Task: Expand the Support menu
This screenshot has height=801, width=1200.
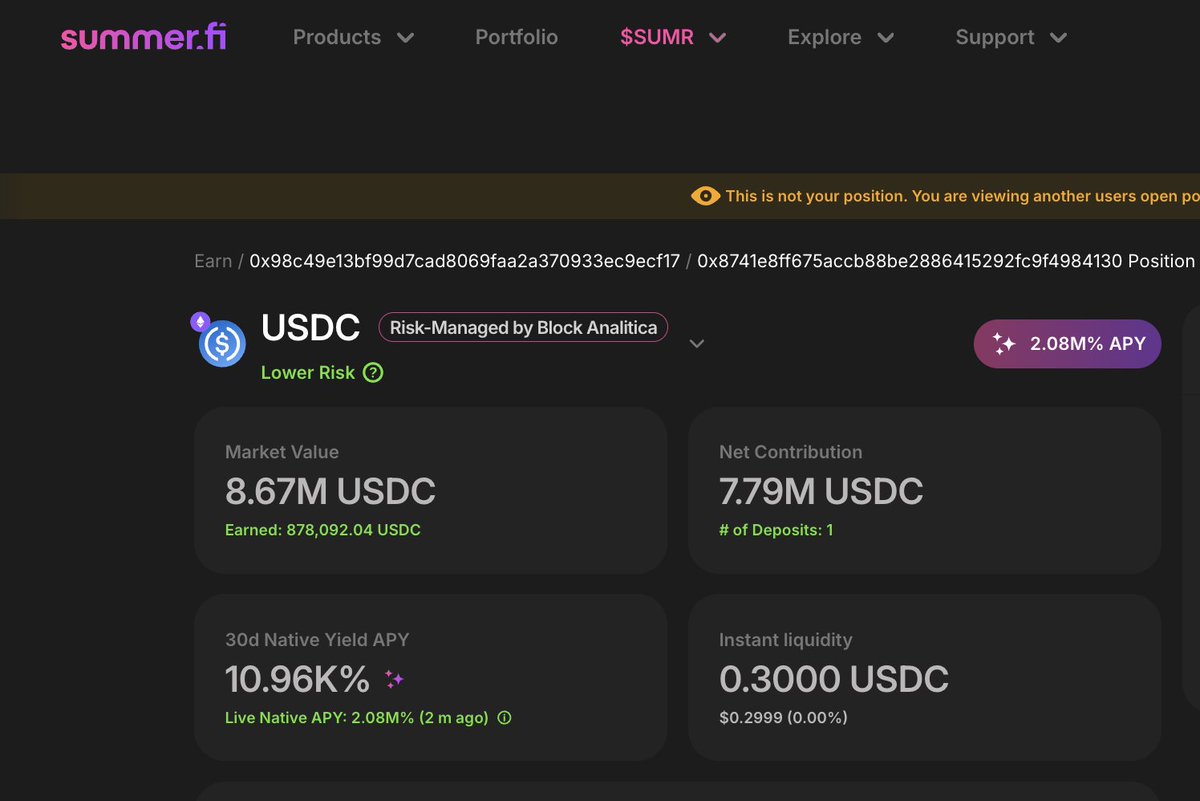Action: tap(1011, 38)
